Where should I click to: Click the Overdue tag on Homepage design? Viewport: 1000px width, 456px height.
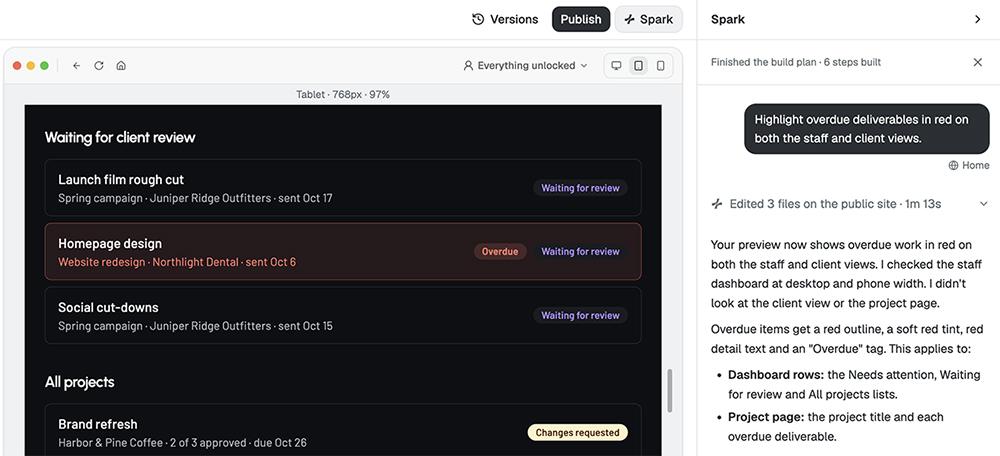tap(500, 251)
